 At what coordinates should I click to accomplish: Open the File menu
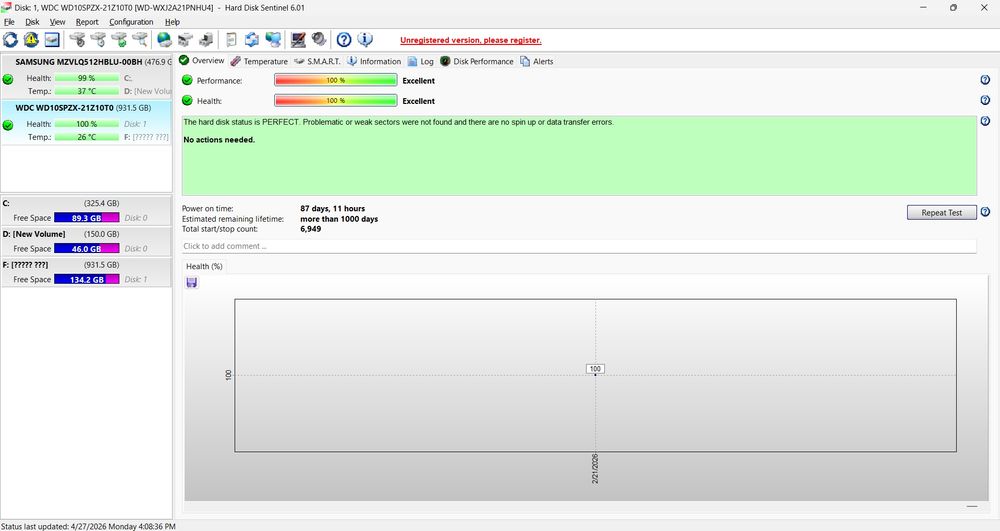tap(9, 22)
